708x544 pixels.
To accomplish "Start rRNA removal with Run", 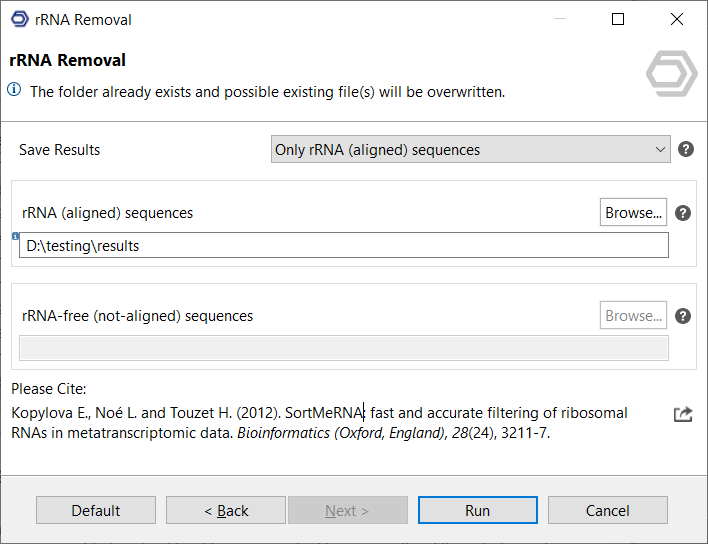I will click(x=477, y=510).
